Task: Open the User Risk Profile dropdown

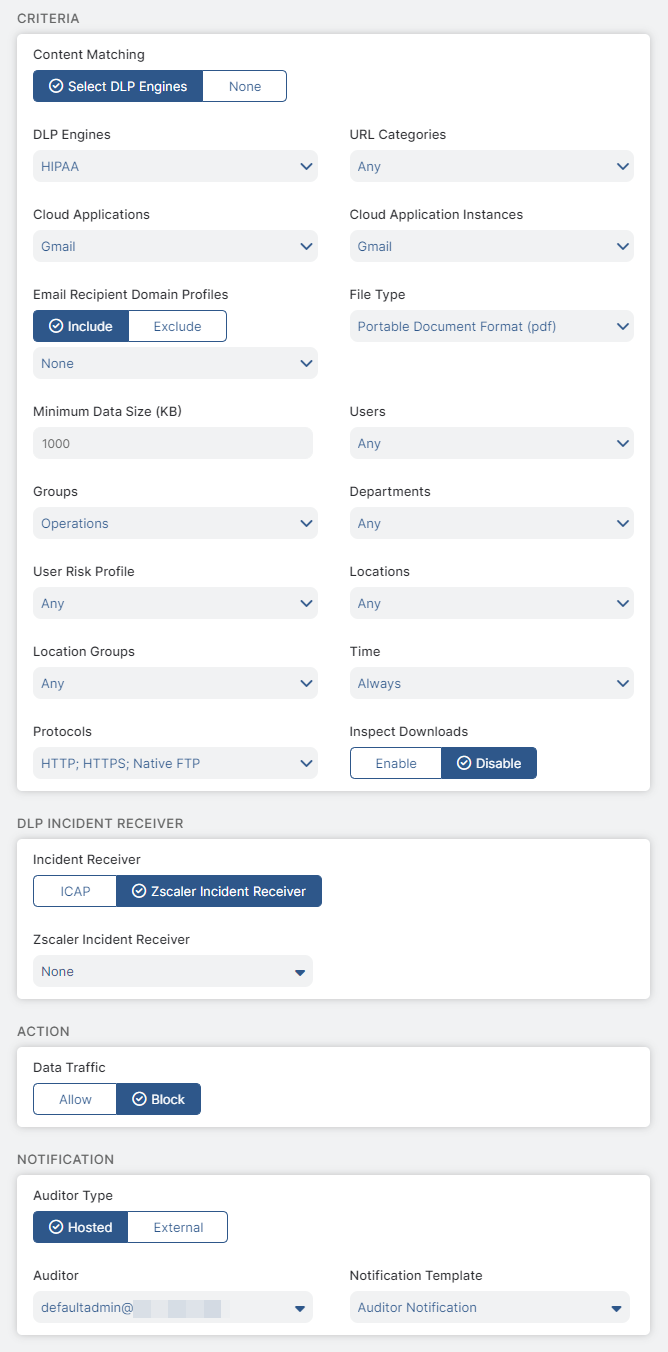Action: pyautogui.click(x=175, y=603)
